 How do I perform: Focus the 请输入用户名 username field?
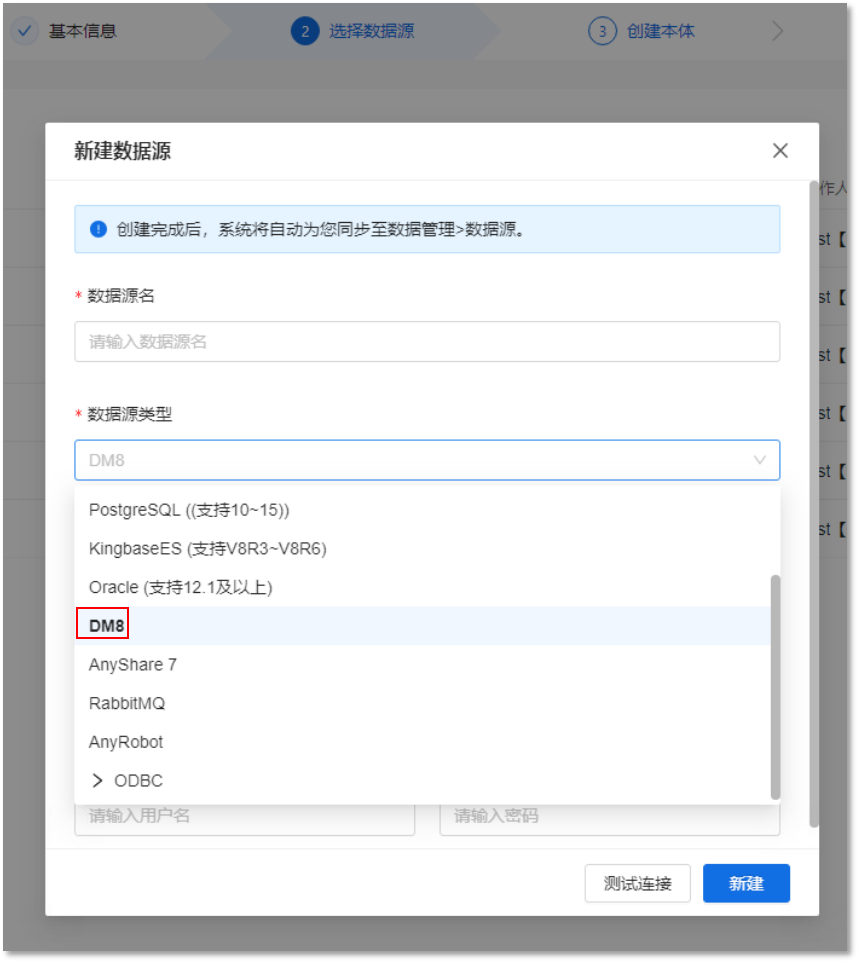click(245, 817)
